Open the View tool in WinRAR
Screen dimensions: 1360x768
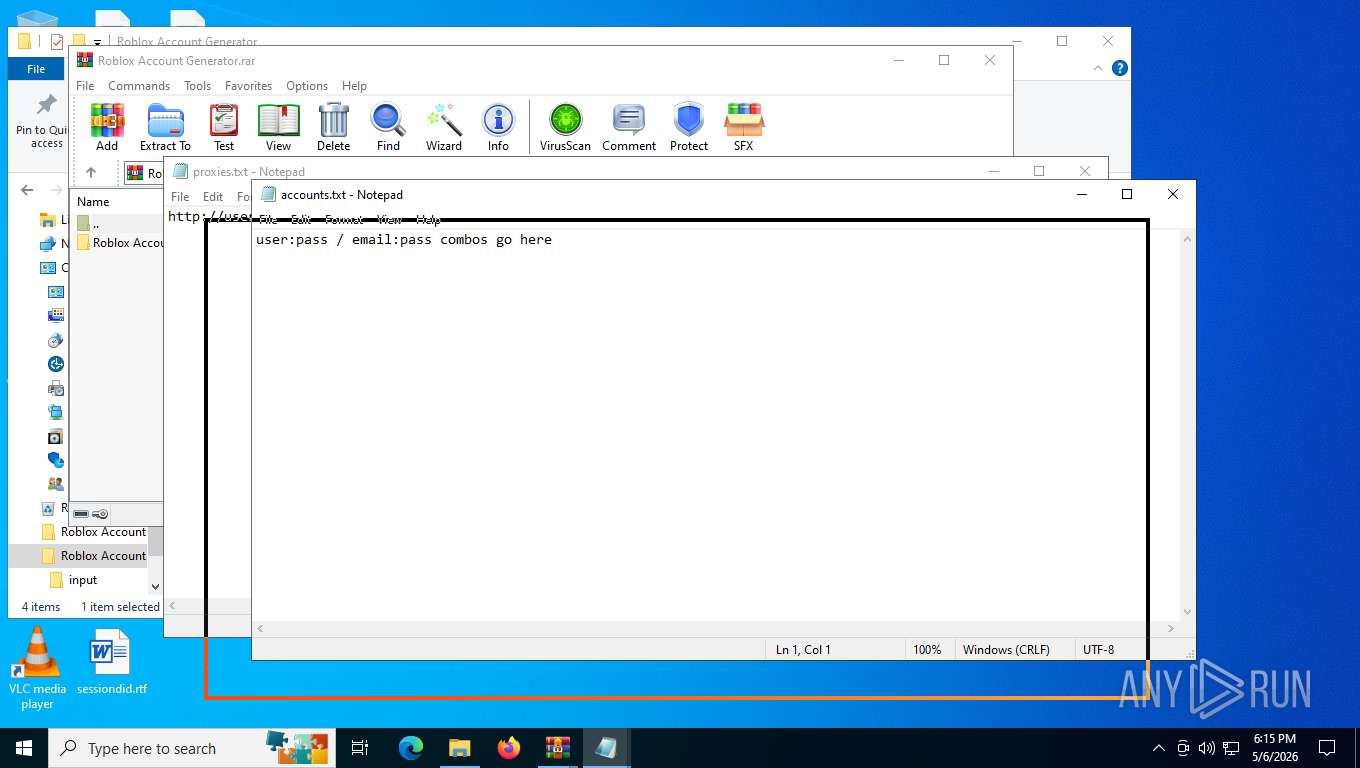[278, 127]
